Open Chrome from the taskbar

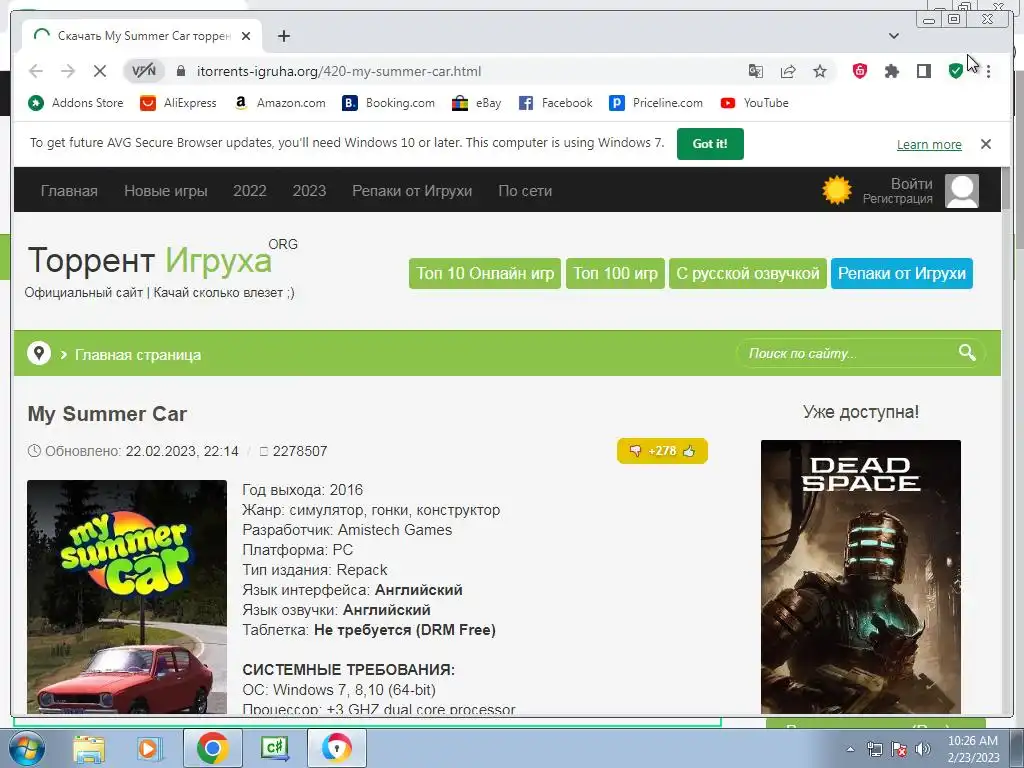(x=212, y=748)
